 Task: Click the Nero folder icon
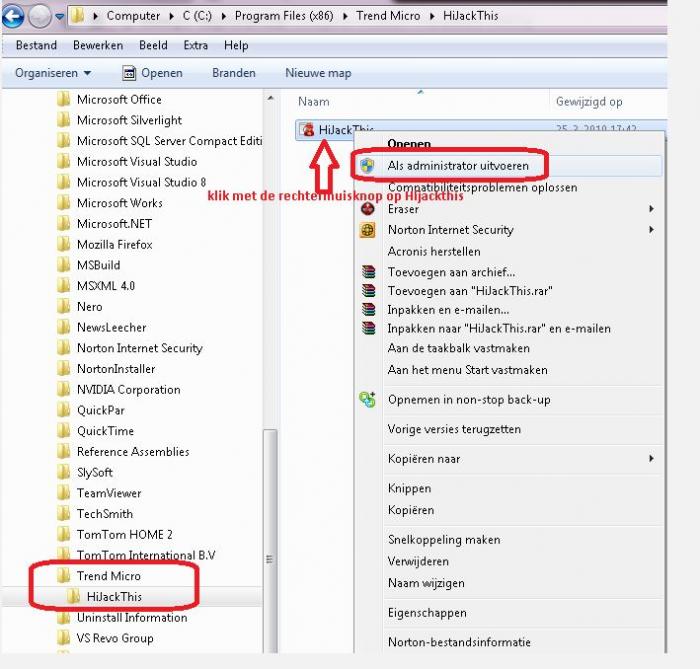pyautogui.click(x=64, y=307)
